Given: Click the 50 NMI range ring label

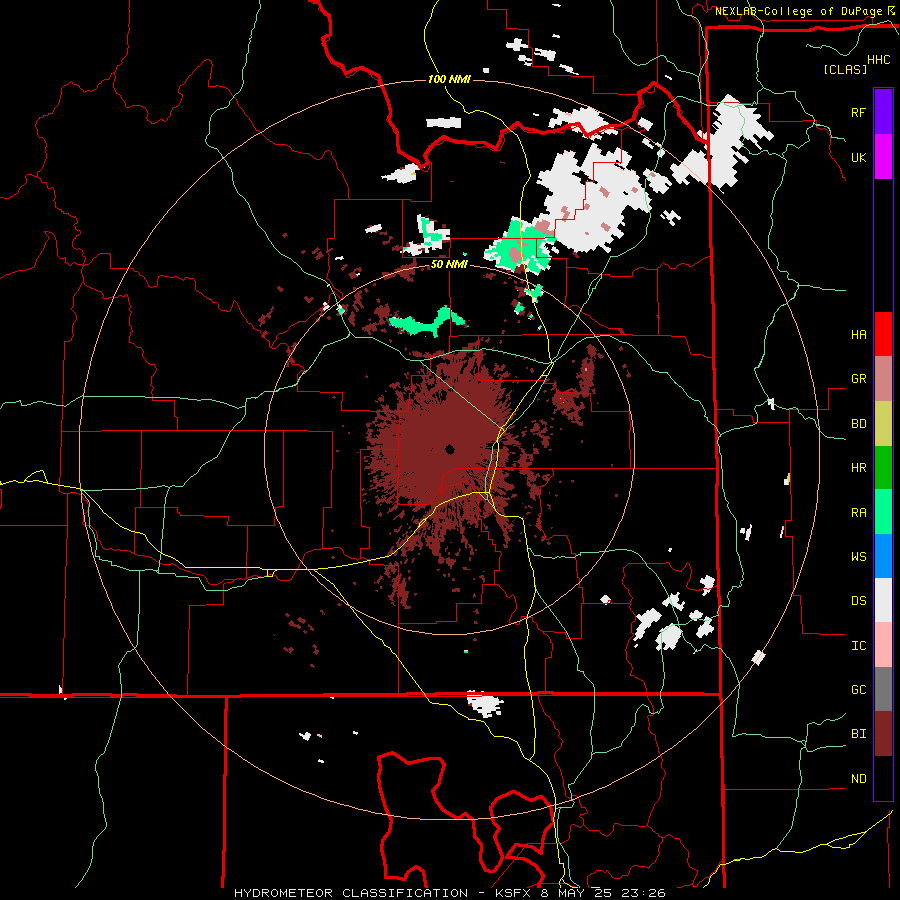Looking at the screenshot, I should tap(449, 264).
